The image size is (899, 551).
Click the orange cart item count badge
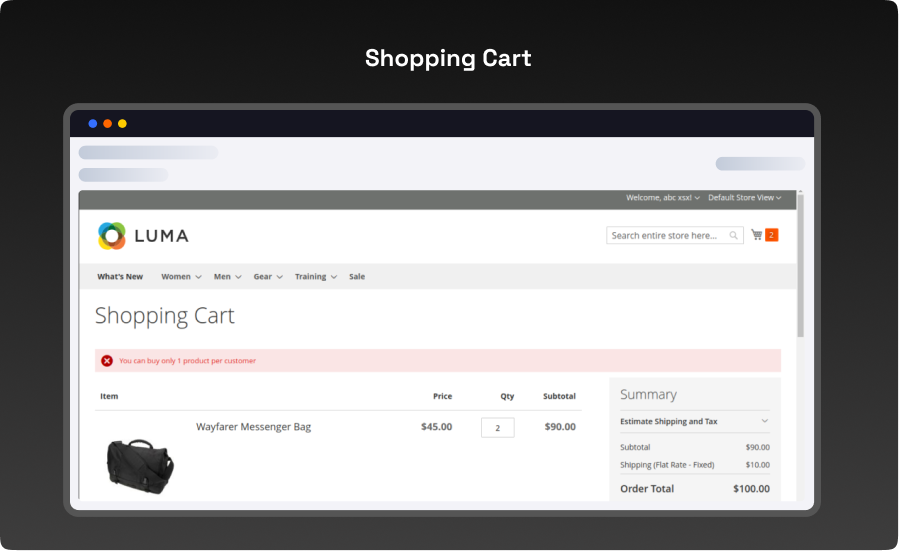(x=771, y=235)
